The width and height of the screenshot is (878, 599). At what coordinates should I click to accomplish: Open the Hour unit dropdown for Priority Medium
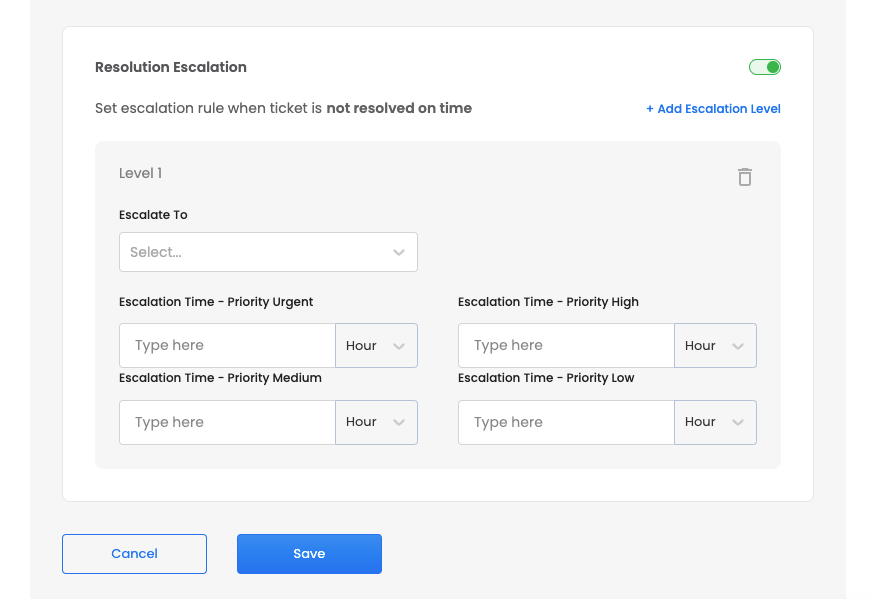coord(376,422)
